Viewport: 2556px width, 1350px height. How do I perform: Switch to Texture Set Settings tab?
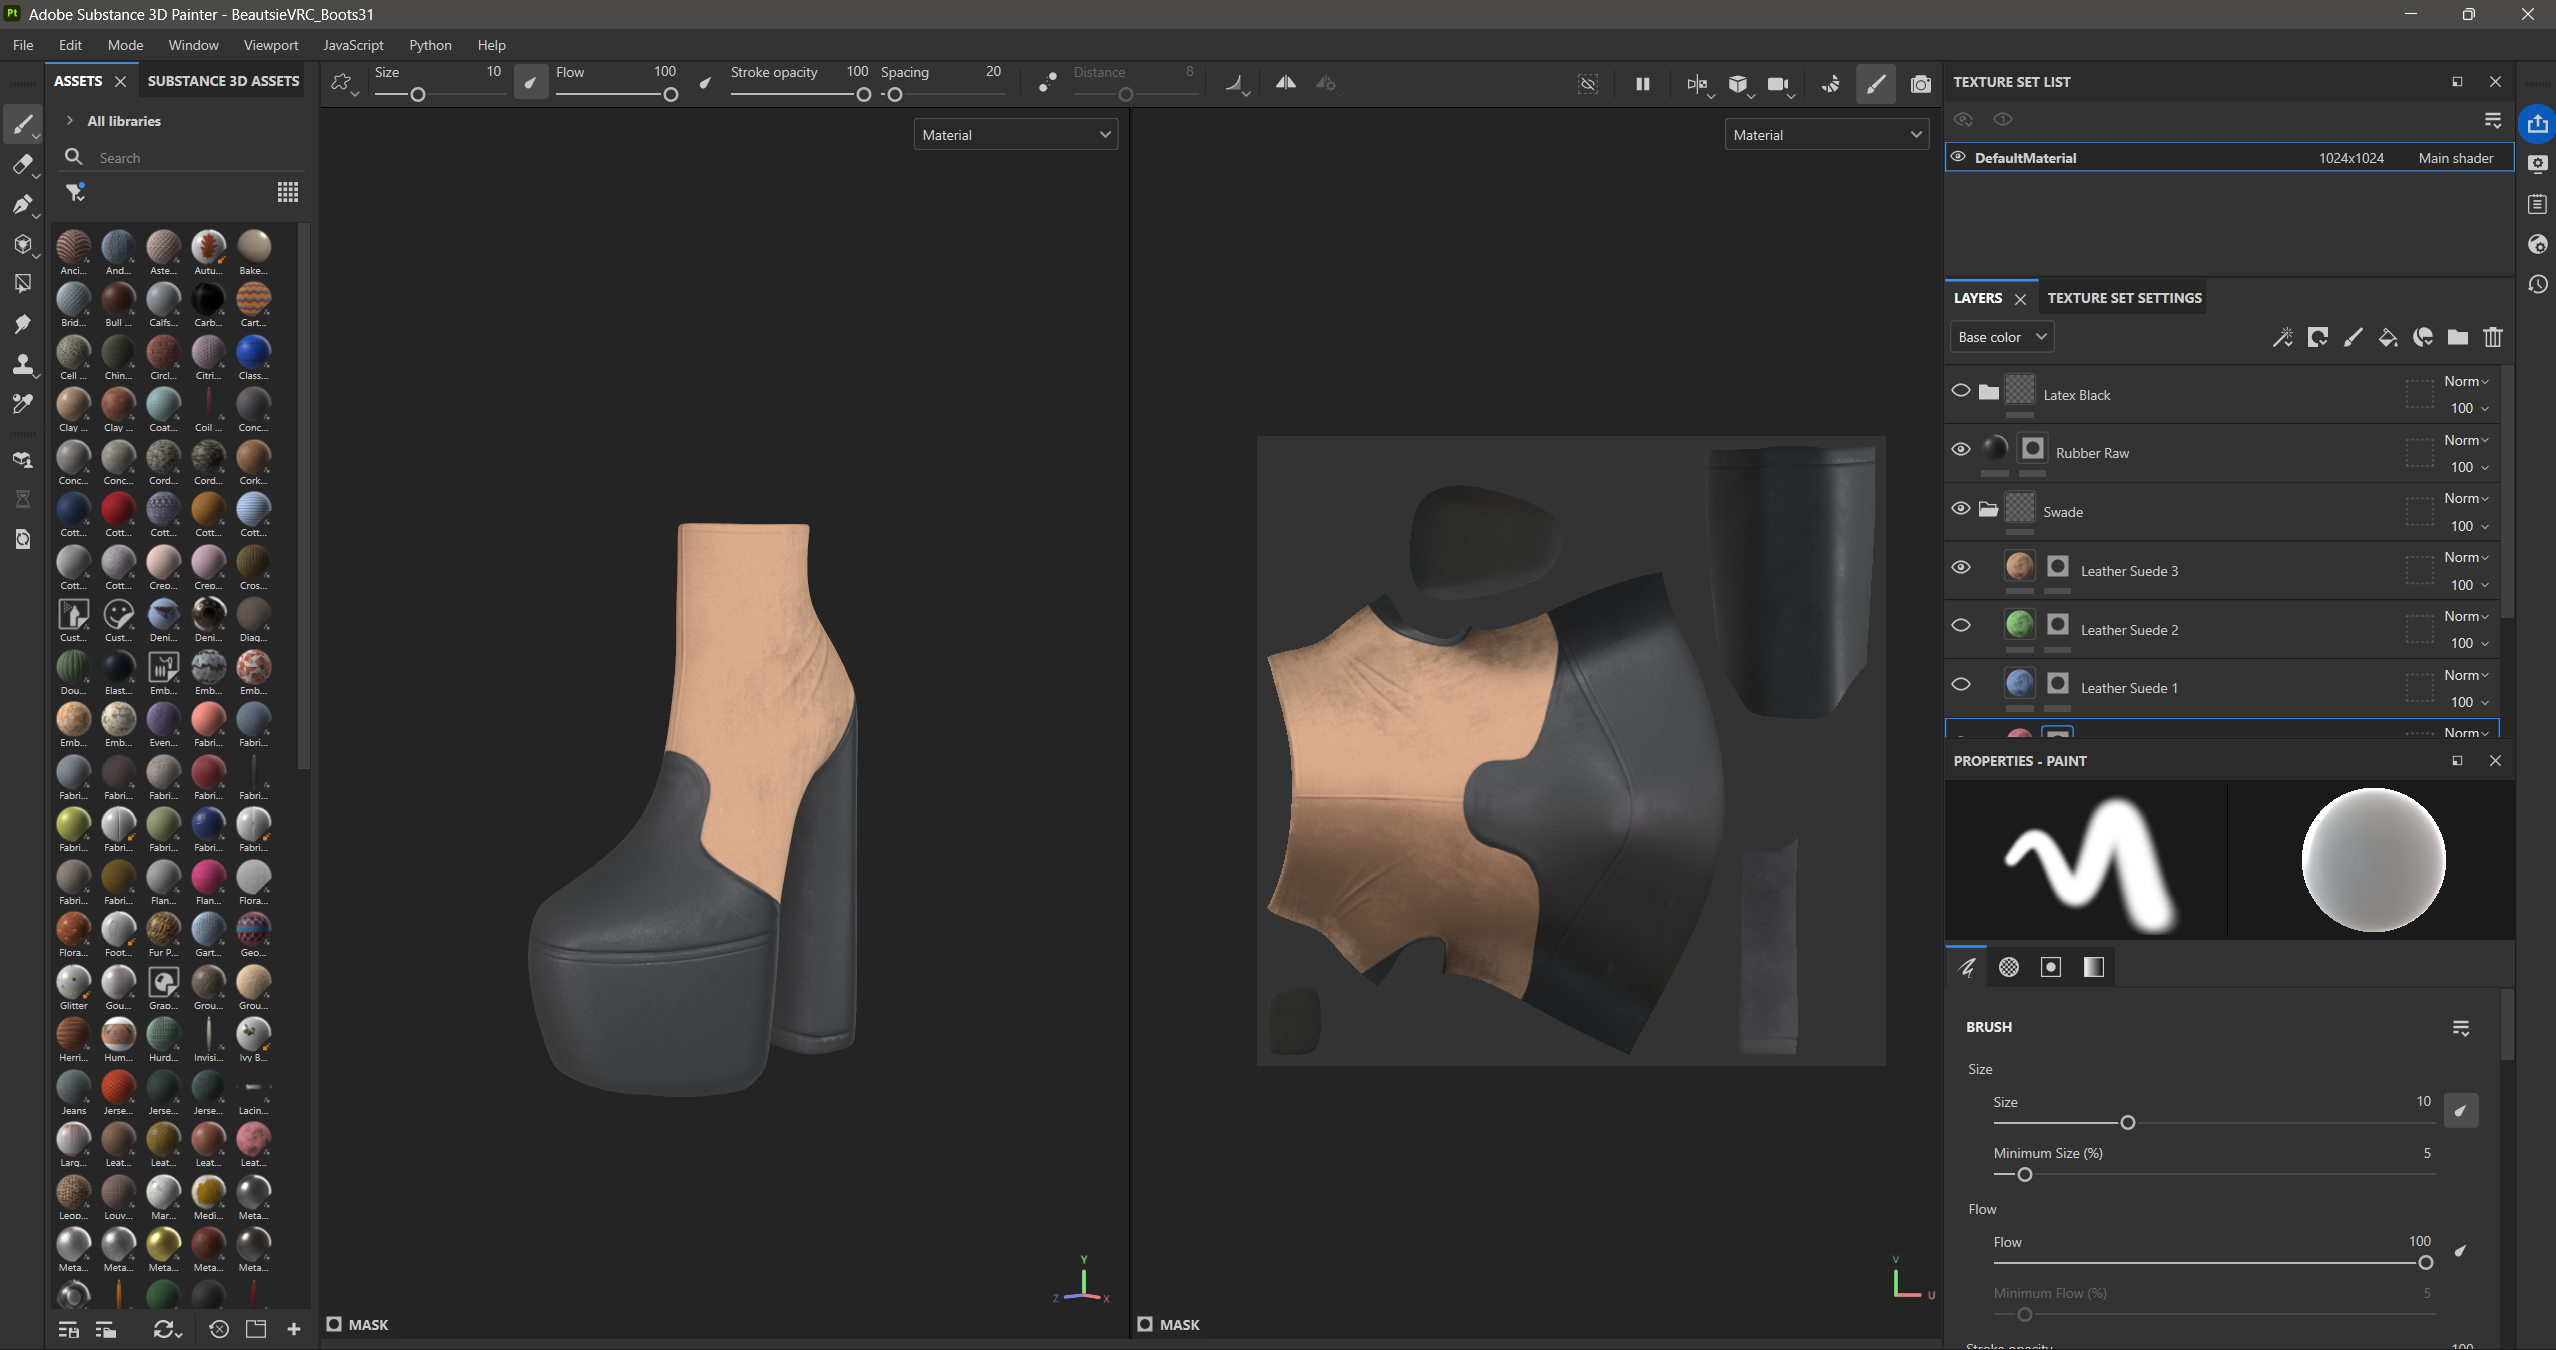[2124, 298]
